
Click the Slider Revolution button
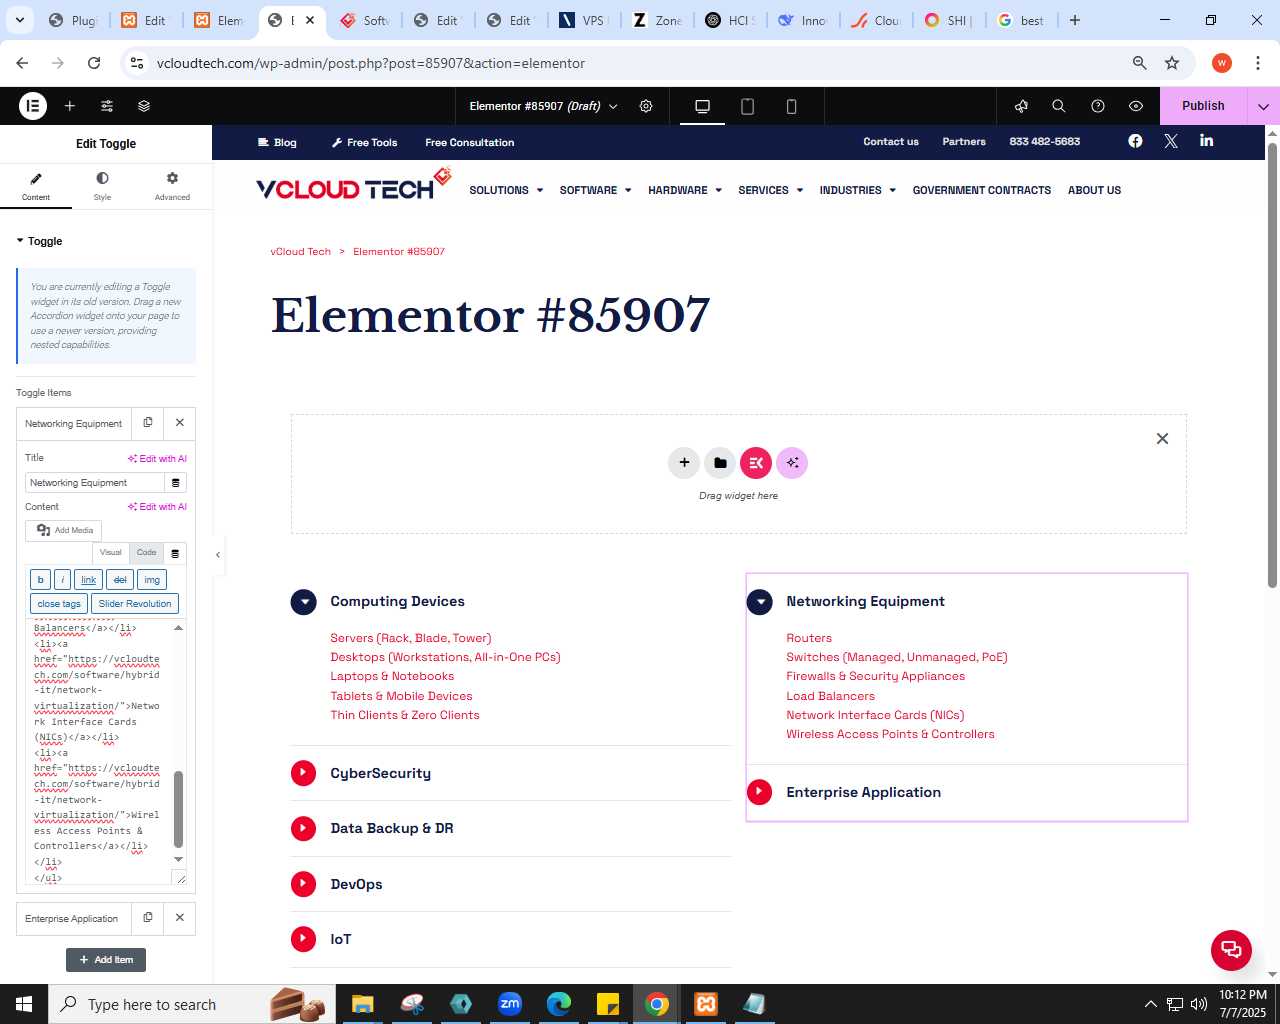click(135, 604)
